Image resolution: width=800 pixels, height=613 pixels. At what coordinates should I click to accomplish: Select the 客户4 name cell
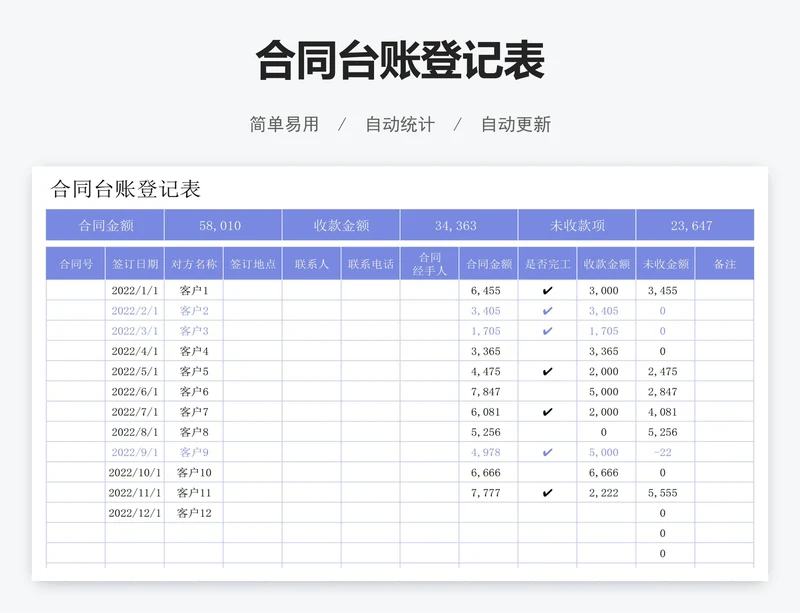[194, 351]
